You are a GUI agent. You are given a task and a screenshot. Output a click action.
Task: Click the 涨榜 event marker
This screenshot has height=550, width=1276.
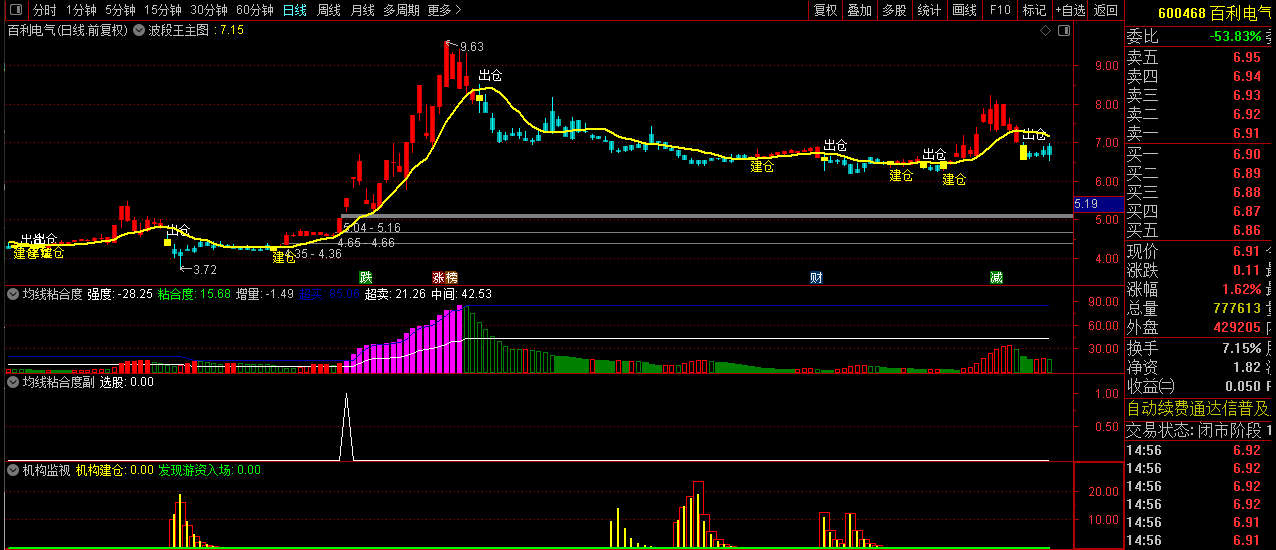pos(445,277)
